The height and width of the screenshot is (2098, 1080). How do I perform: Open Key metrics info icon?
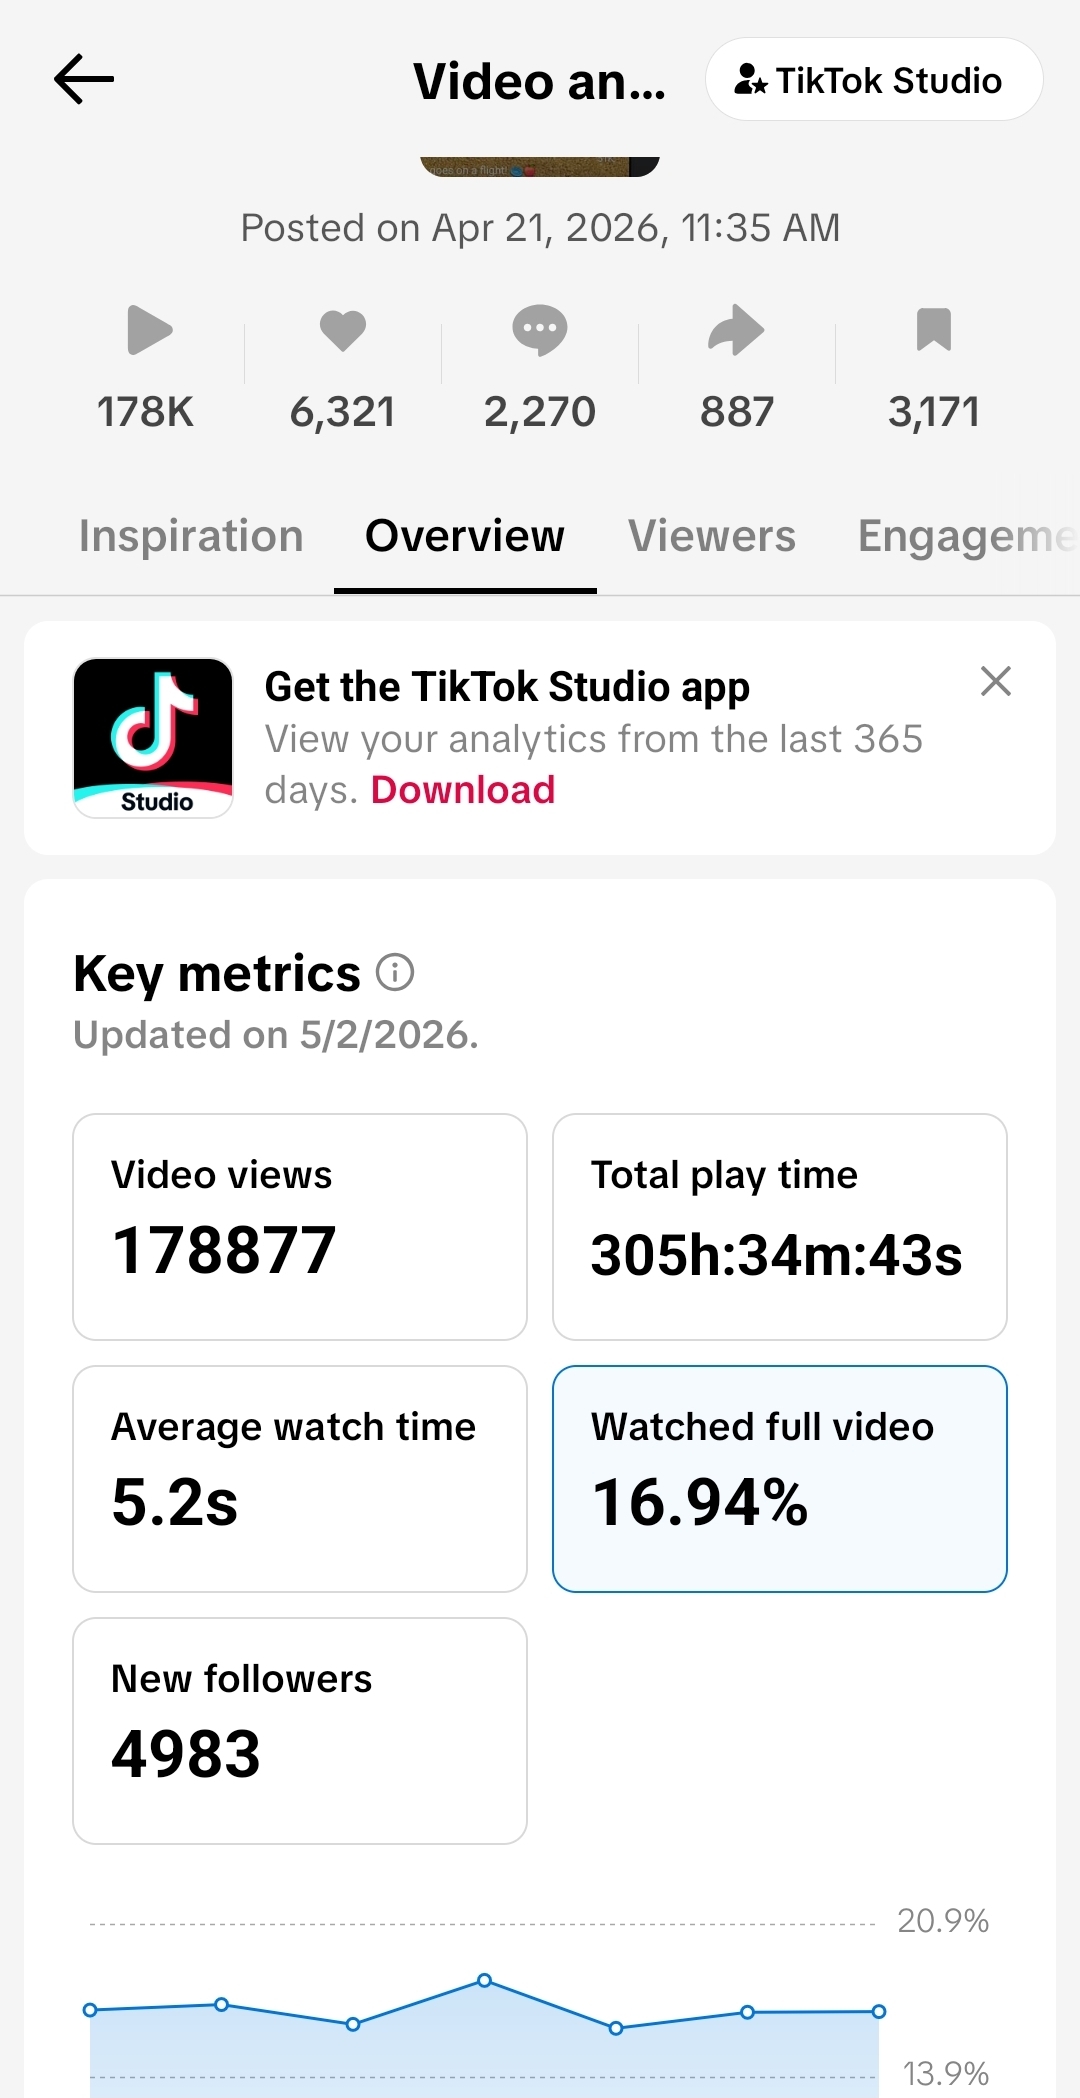[x=395, y=972]
